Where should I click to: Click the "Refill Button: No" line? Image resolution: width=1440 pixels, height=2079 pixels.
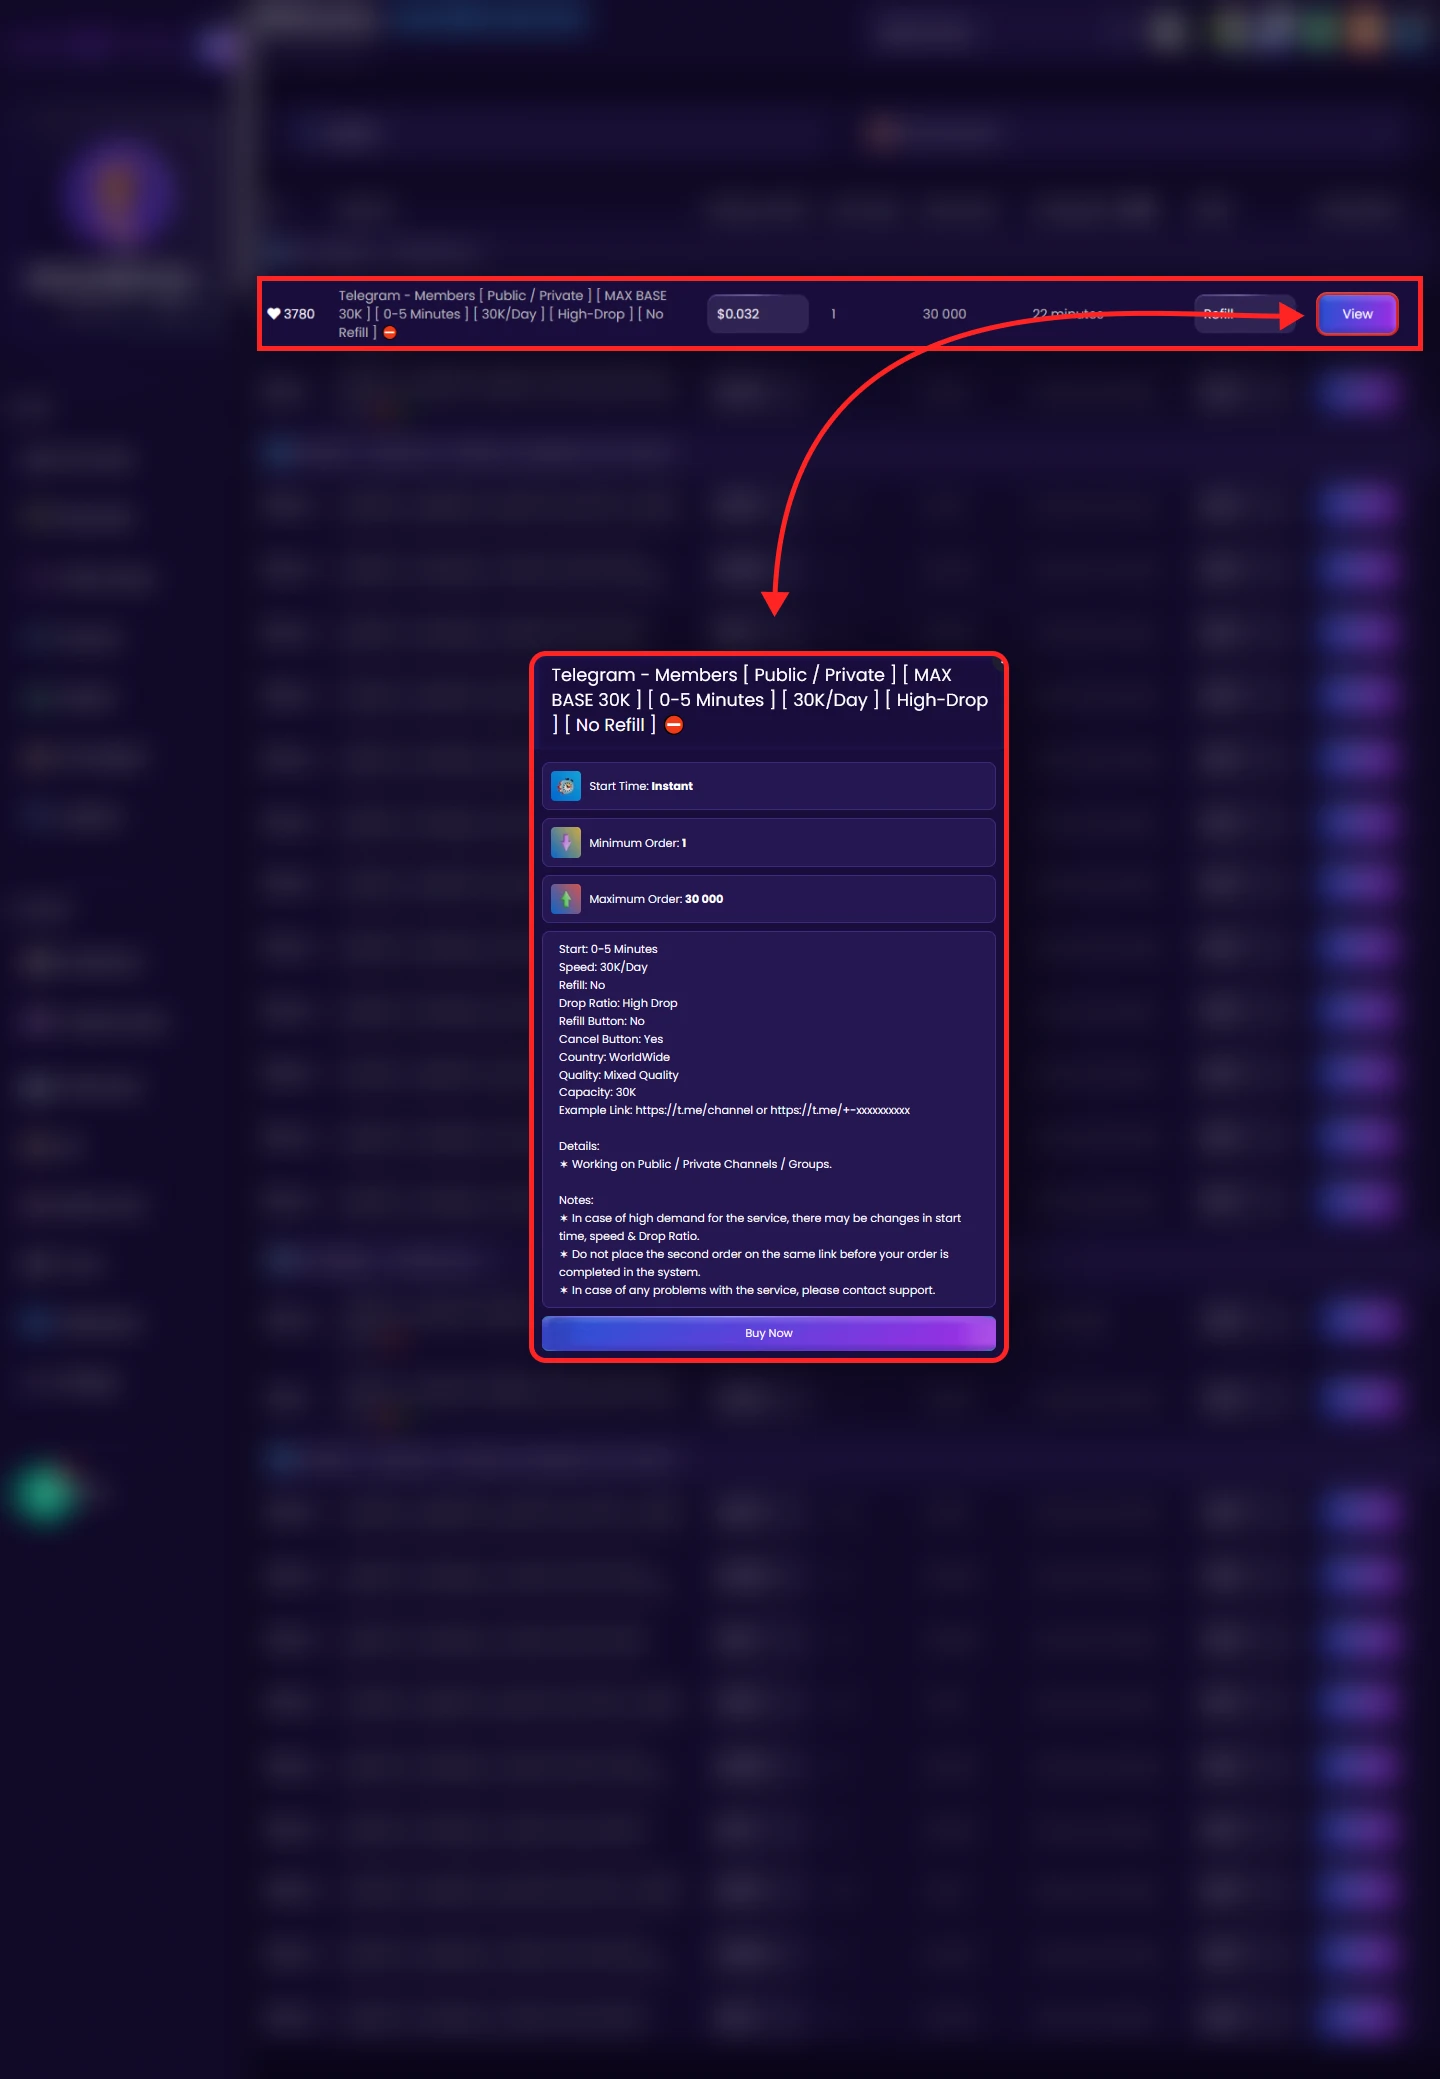point(601,1021)
